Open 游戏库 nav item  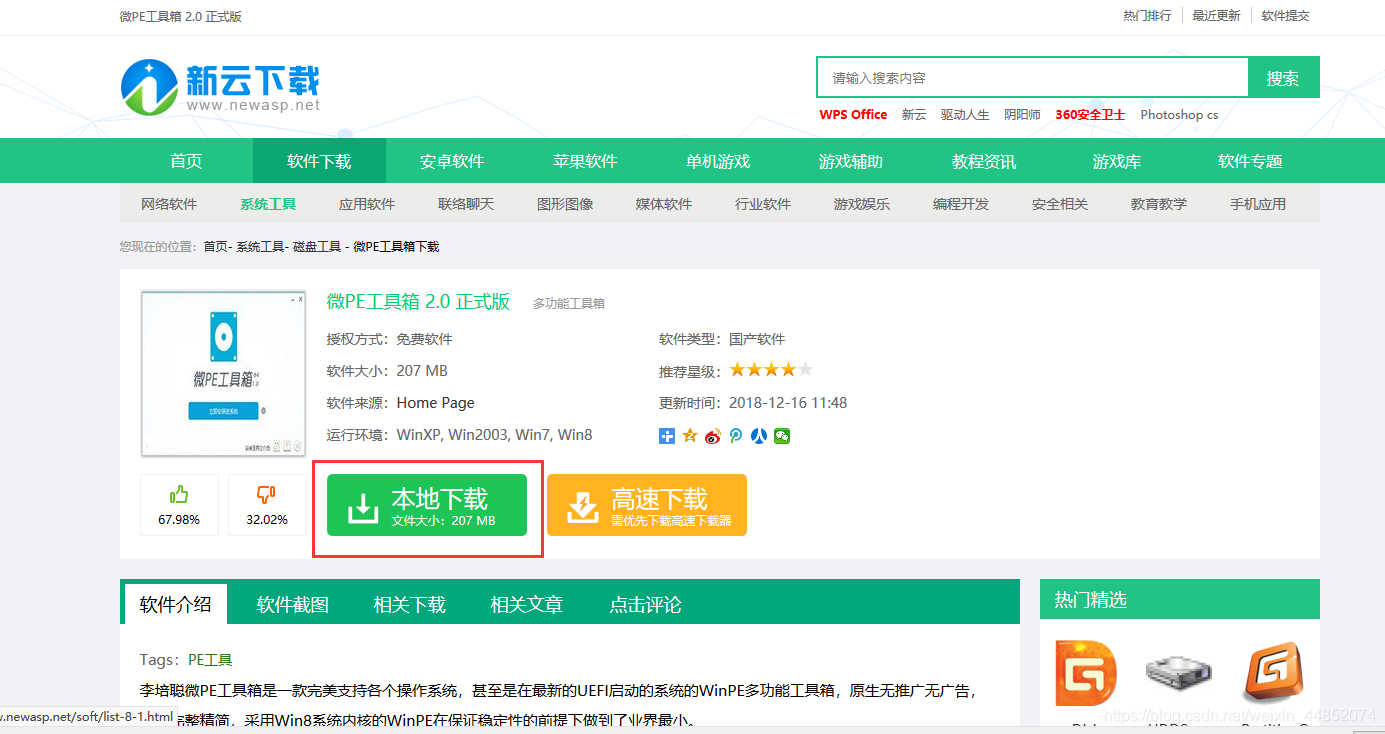tap(1117, 161)
